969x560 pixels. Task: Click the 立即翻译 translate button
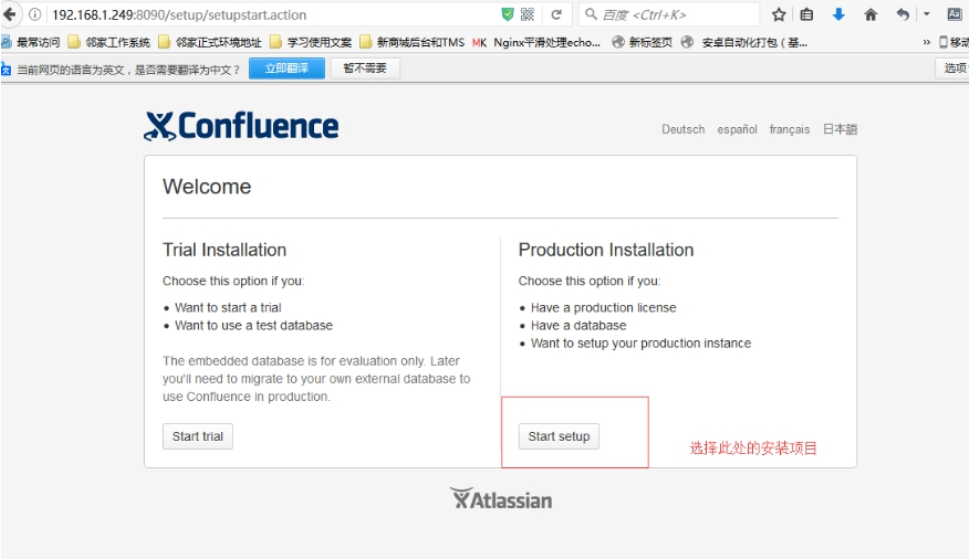pos(287,68)
